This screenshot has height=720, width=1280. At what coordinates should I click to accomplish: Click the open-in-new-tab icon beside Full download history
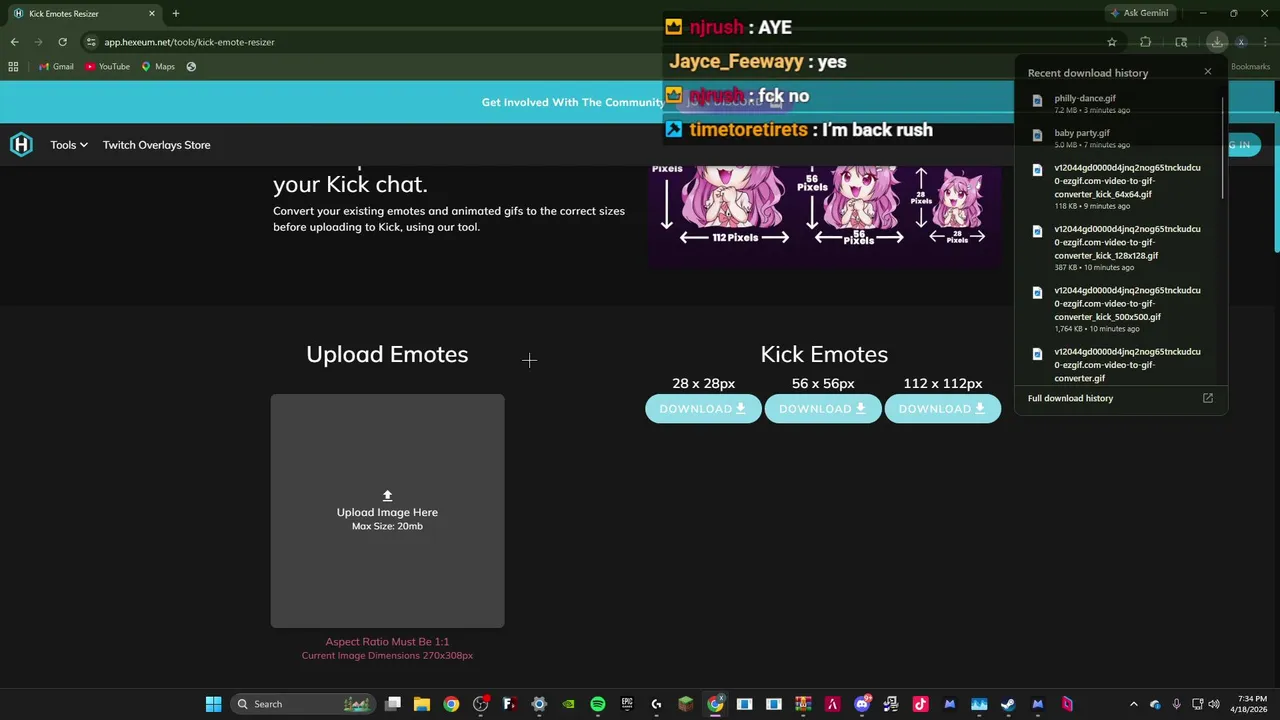(x=1207, y=398)
